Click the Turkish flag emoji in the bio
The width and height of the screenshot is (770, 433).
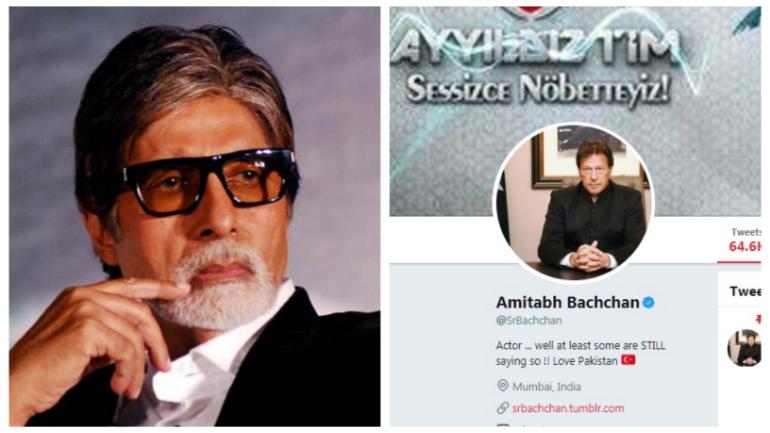pyautogui.click(x=628, y=360)
